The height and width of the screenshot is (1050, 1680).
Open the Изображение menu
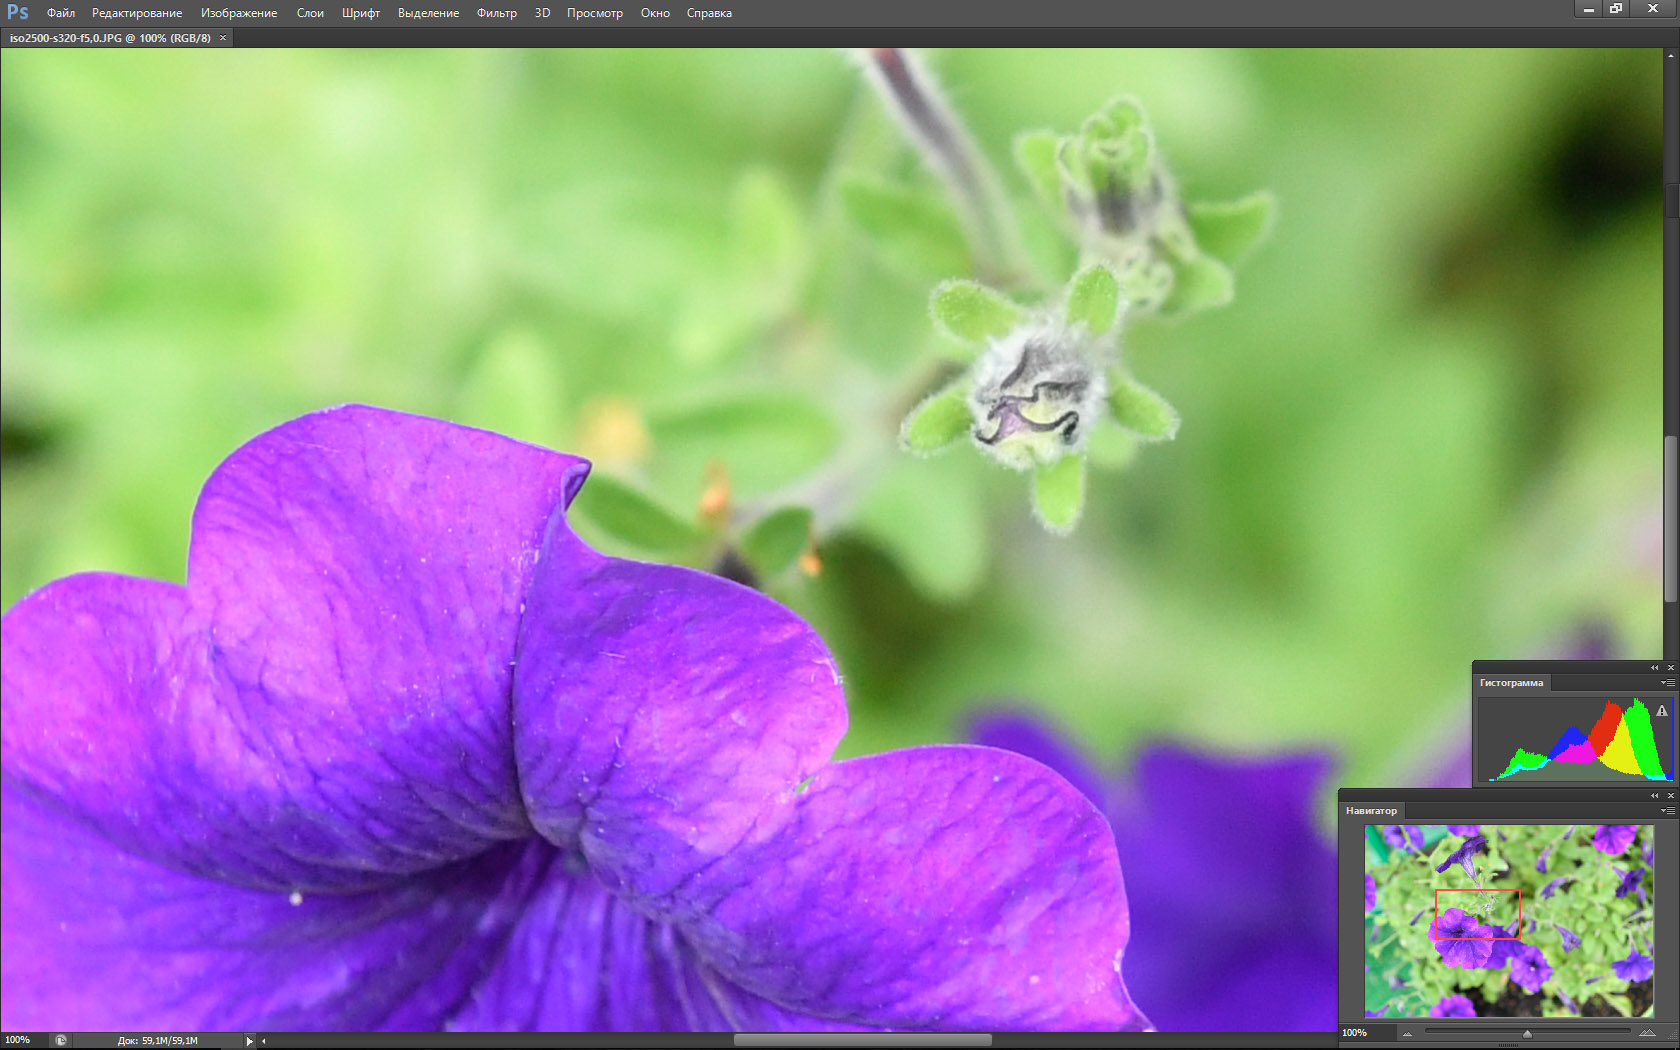click(x=239, y=13)
